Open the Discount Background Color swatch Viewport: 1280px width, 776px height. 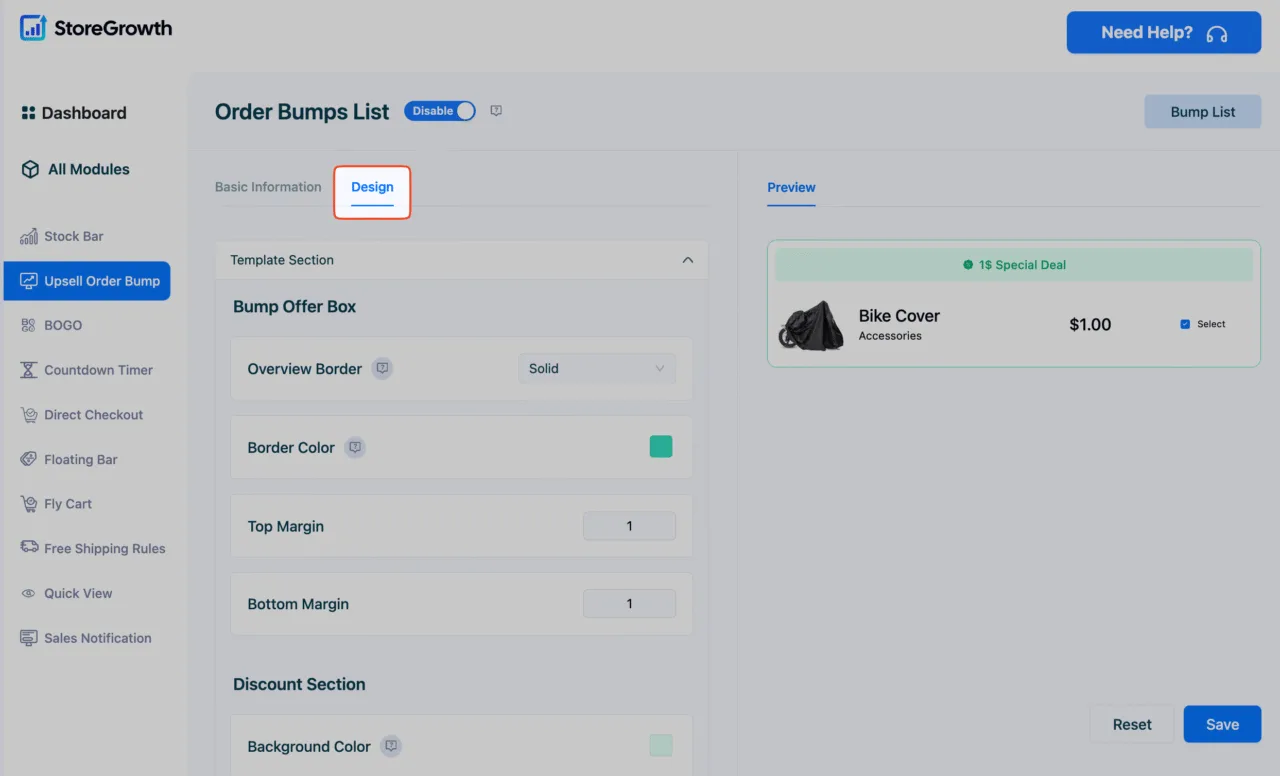(661, 745)
